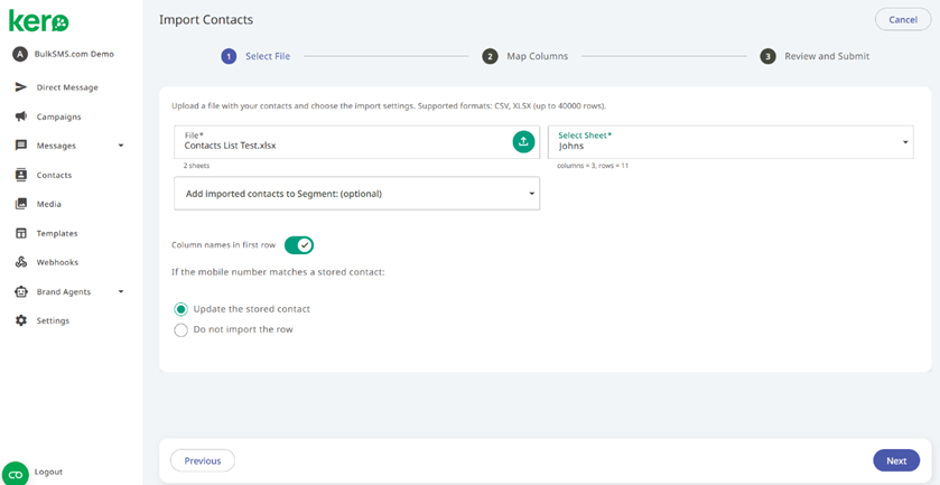The width and height of the screenshot is (940, 485).
Task: Click the Brand Agents robot icon
Action: tap(21, 292)
